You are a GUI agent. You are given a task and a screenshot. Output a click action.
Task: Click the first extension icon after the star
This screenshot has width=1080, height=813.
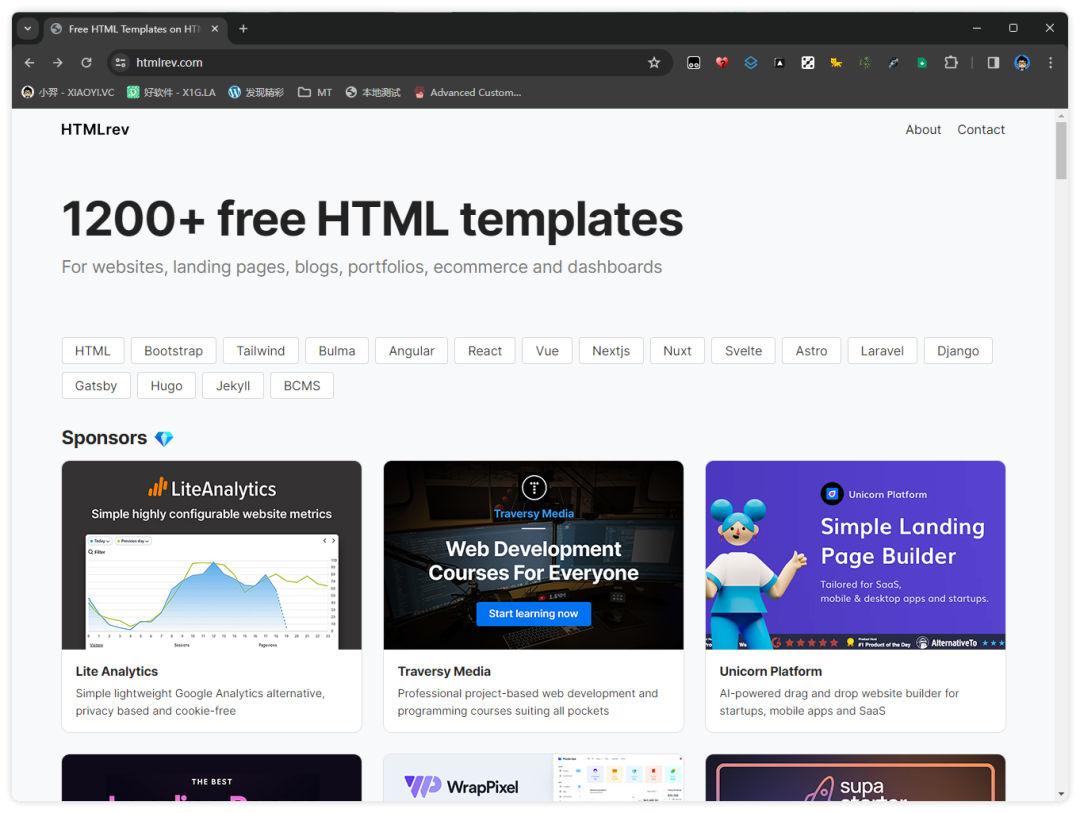pyautogui.click(x=694, y=63)
